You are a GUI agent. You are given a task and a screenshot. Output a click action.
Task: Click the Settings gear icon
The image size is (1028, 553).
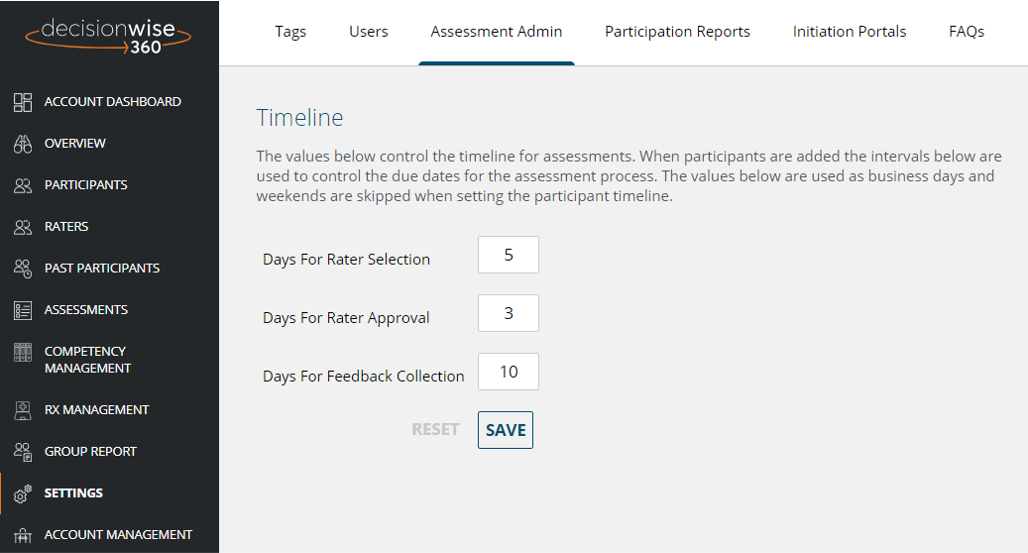tap(23, 494)
